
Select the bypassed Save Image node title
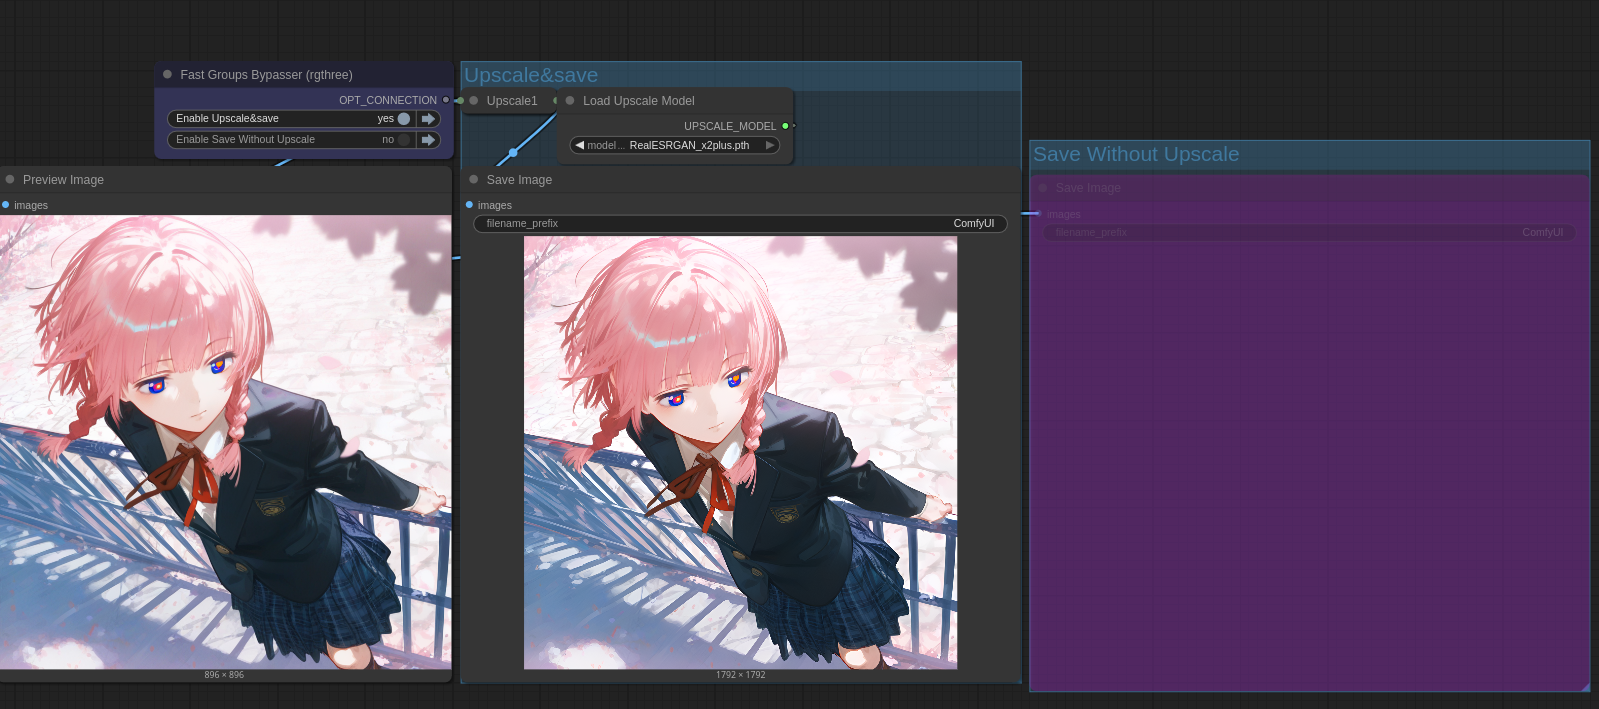pyautogui.click(x=1088, y=188)
